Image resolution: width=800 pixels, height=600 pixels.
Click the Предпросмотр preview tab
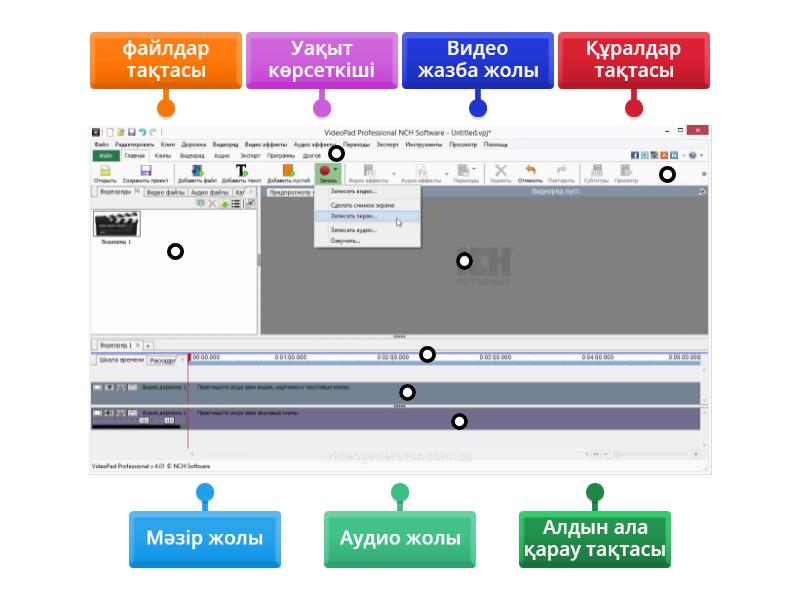click(x=289, y=192)
